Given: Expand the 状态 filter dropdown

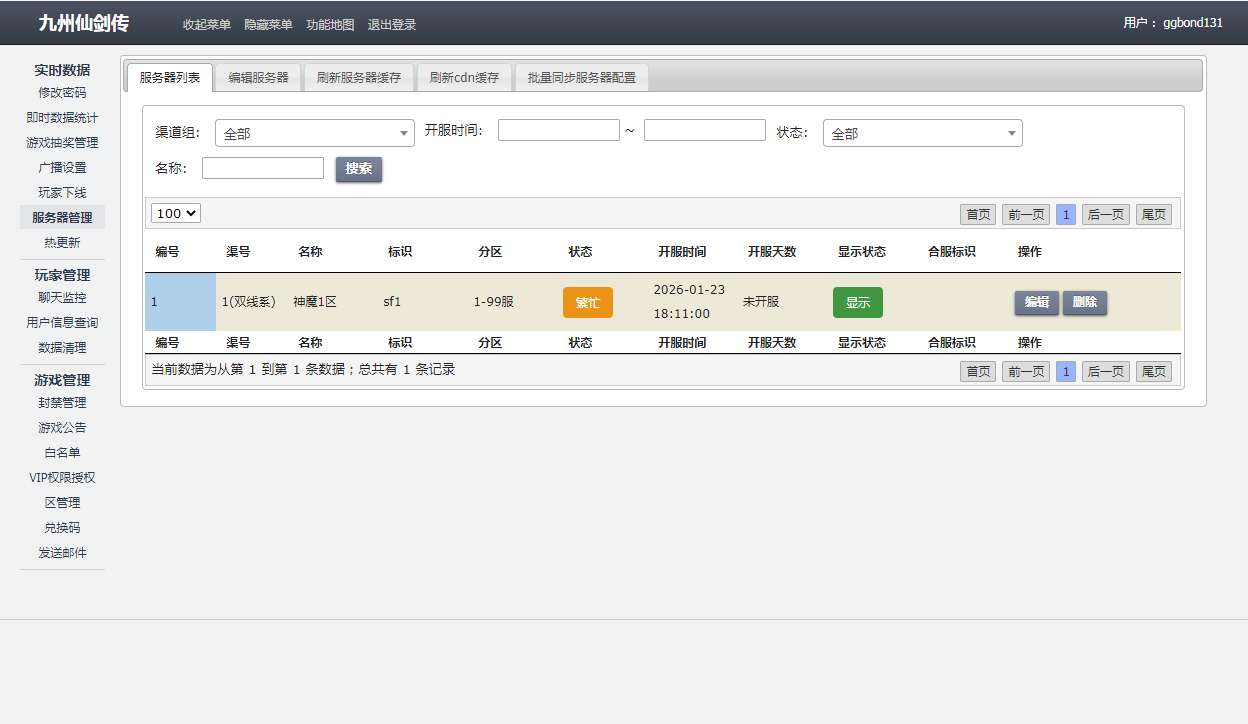Looking at the screenshot, I should 922,133.
